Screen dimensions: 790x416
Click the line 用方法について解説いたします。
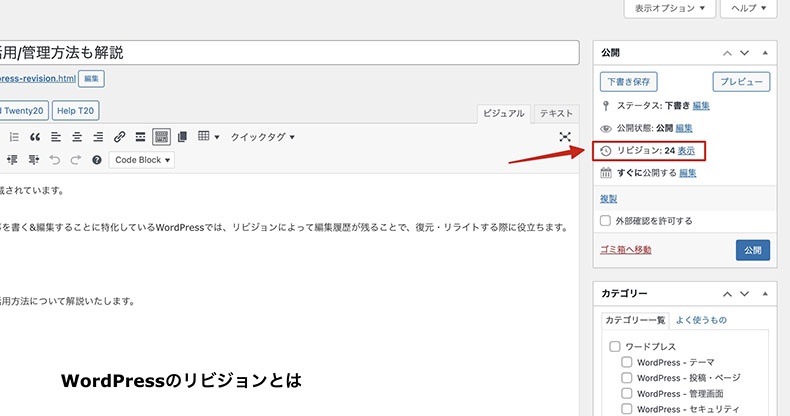tap(68, 301)
